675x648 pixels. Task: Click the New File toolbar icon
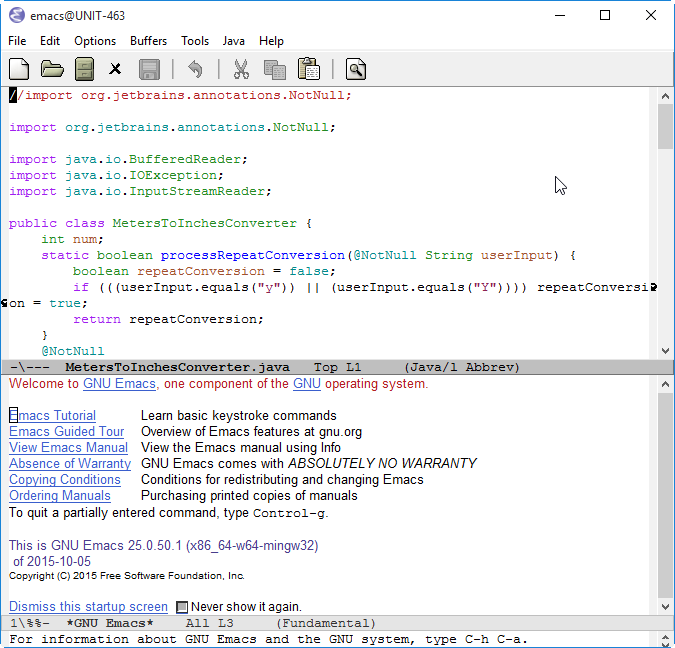(19, 69)
